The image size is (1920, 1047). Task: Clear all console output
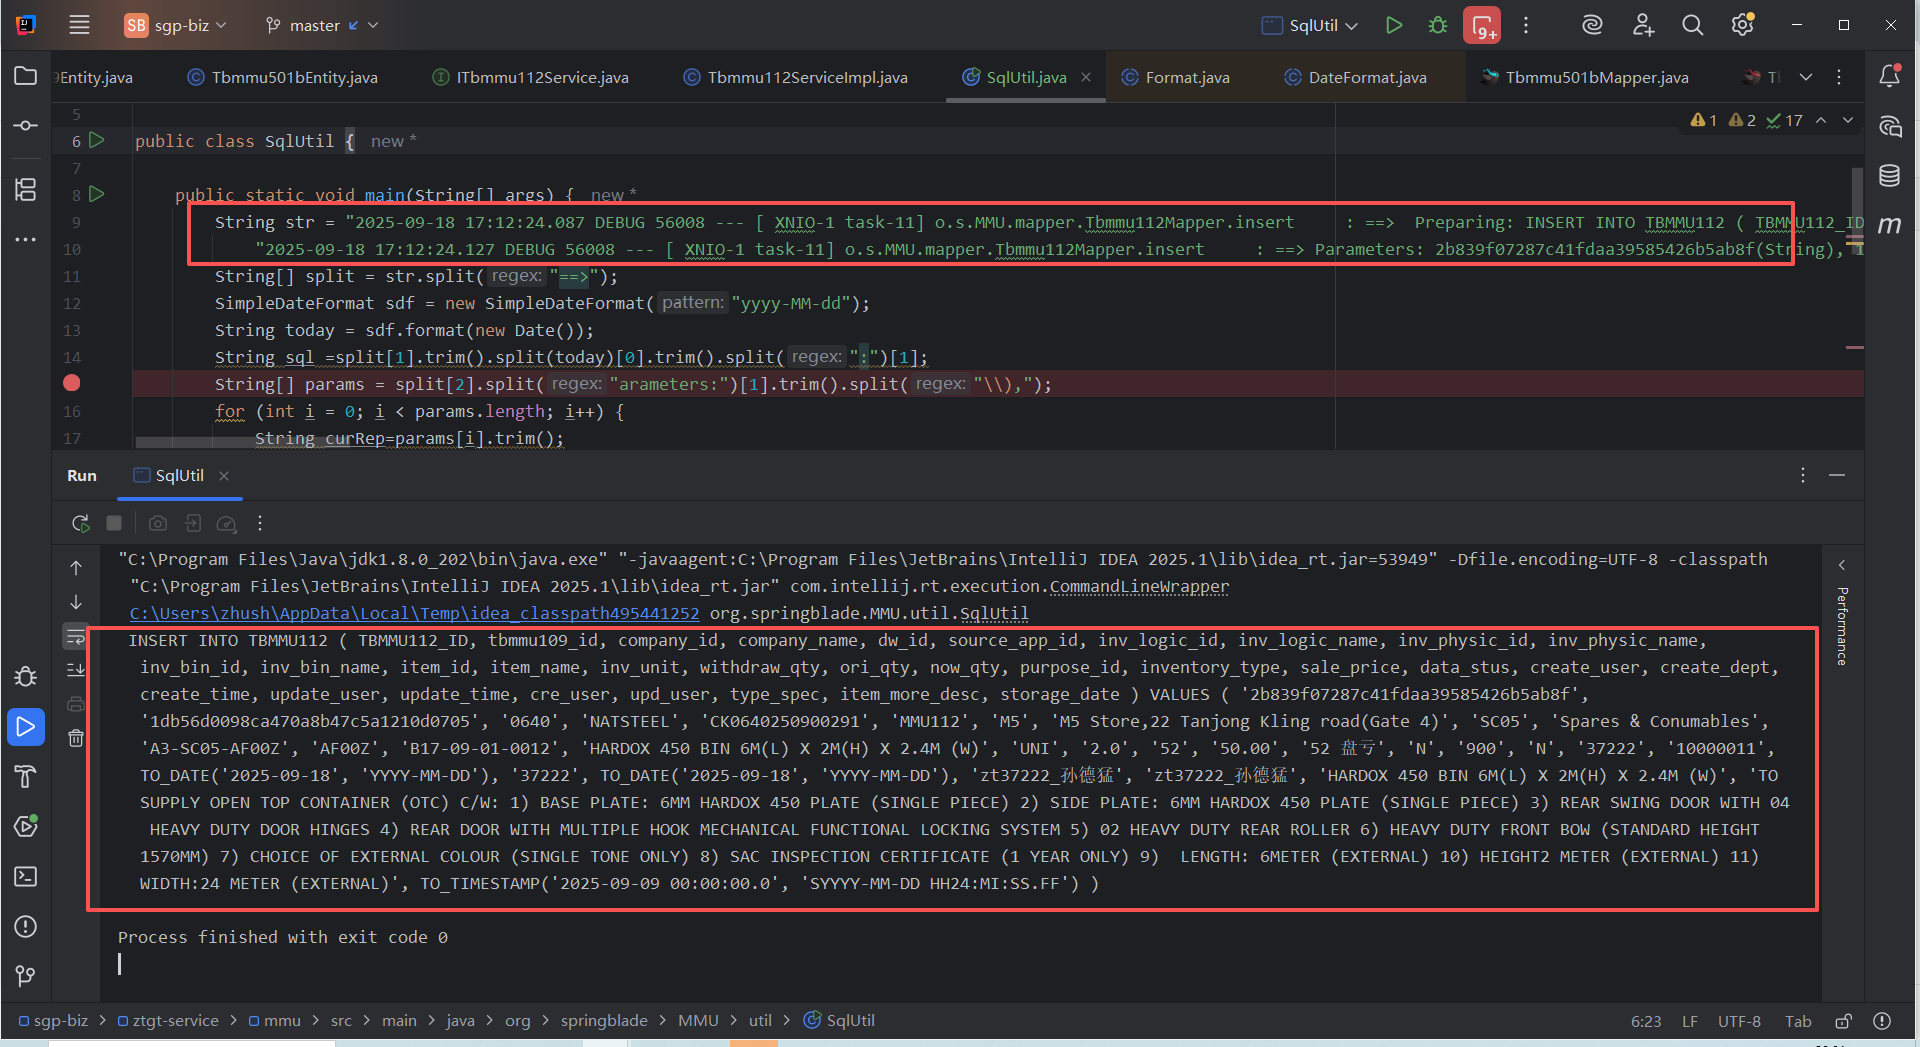76,738
